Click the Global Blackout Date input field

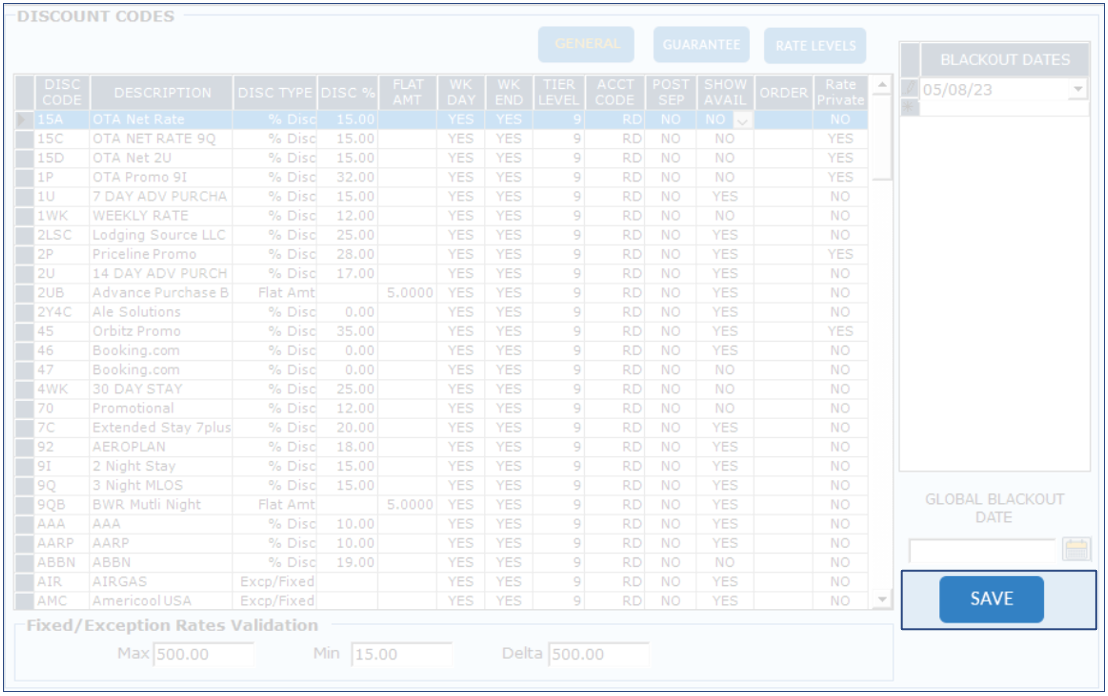click(981, 549)
